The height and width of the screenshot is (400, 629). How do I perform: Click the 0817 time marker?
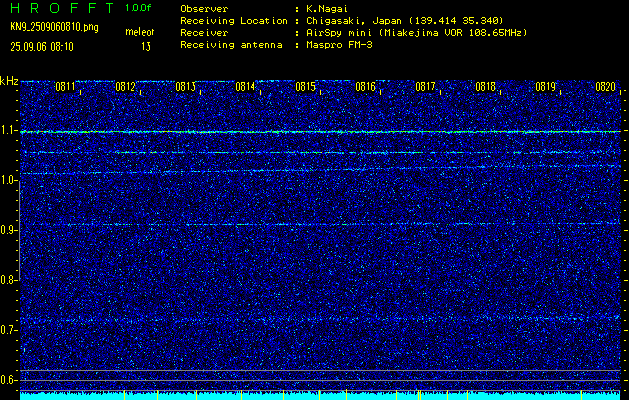pos(426,87)
